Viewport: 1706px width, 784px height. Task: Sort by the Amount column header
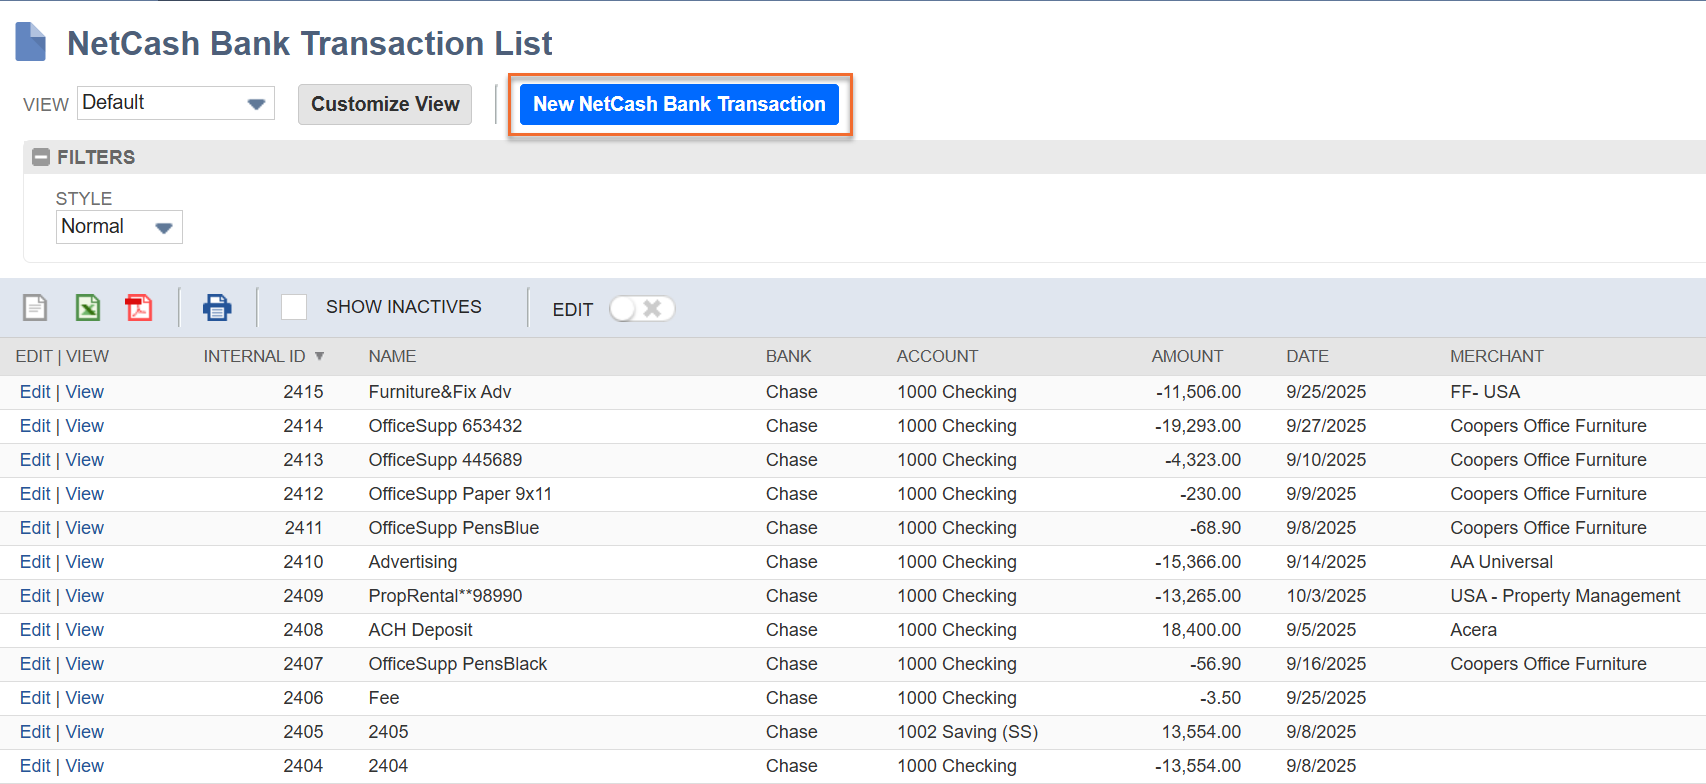point(1186,356)
